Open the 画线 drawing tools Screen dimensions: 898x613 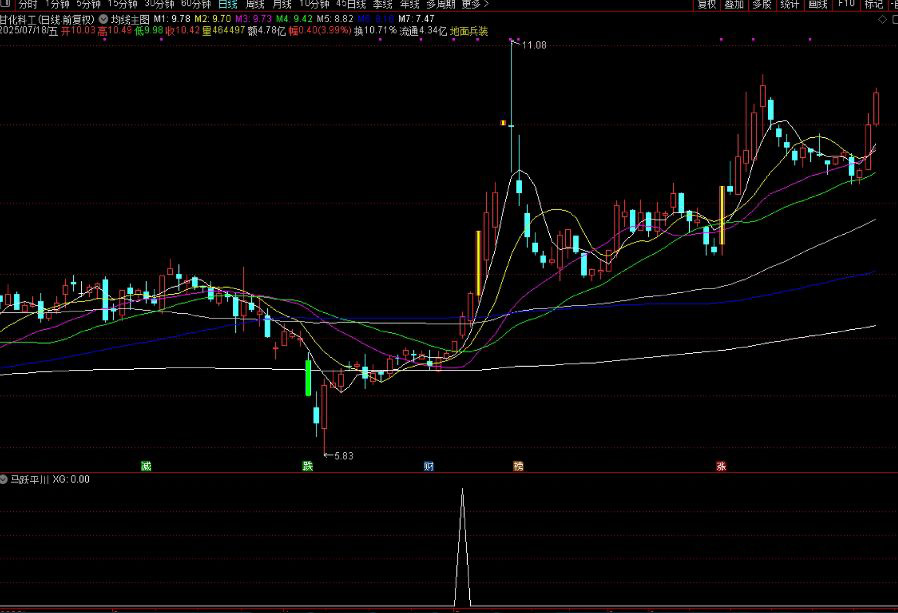pyautogui.click(x=818, y=4)
